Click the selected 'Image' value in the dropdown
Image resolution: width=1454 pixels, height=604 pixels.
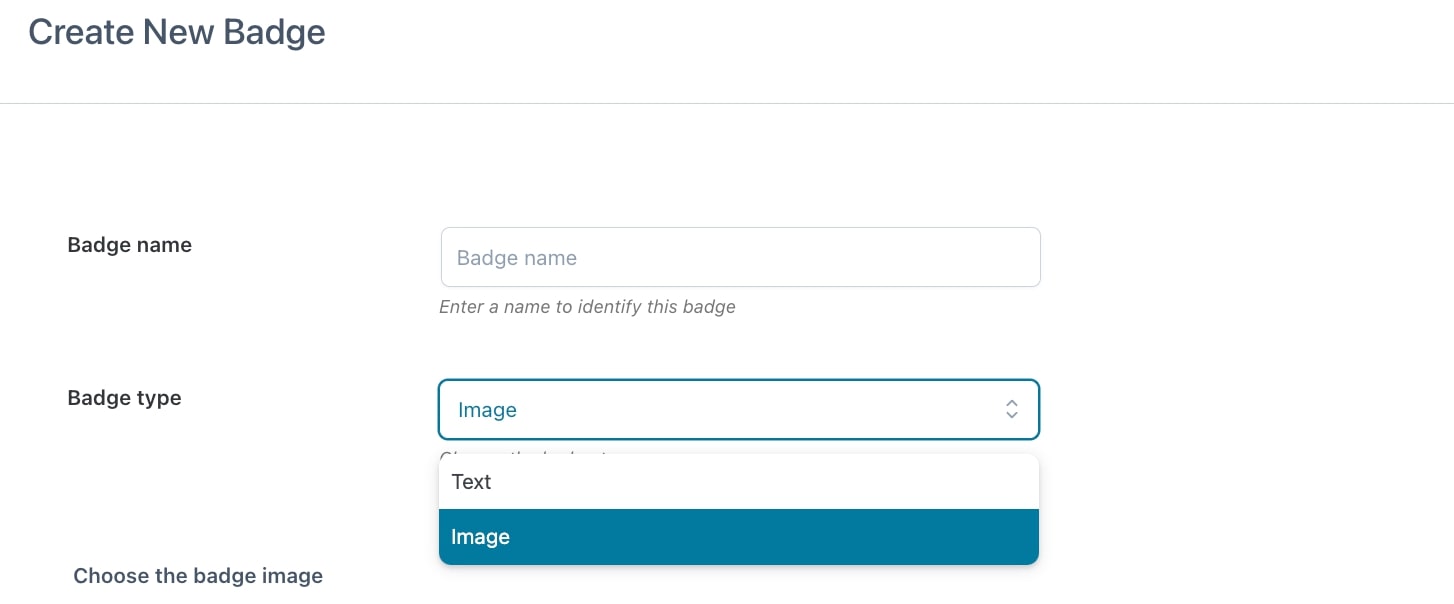coord(487,410)
